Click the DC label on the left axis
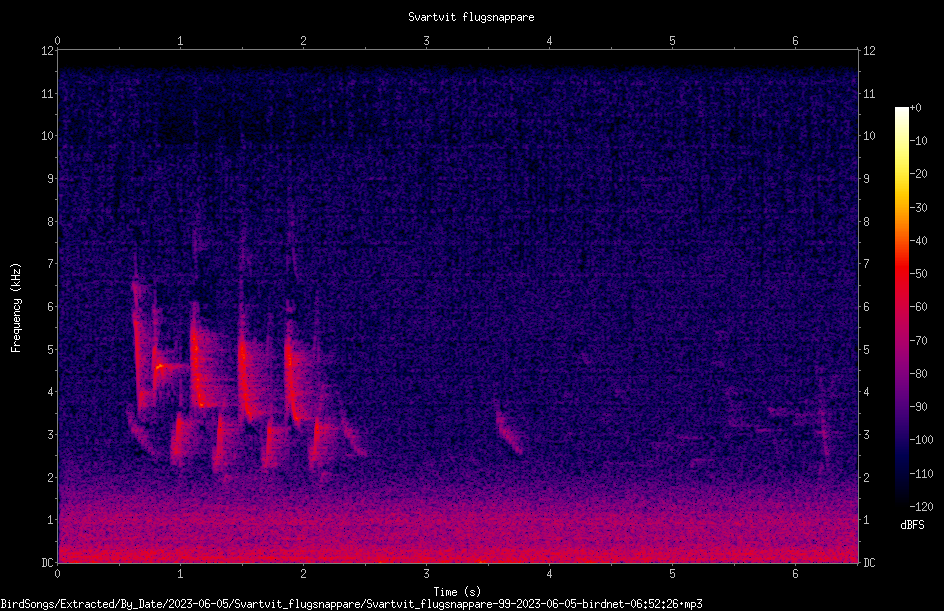This screenshot has width=944, height=611. point(47,562)
